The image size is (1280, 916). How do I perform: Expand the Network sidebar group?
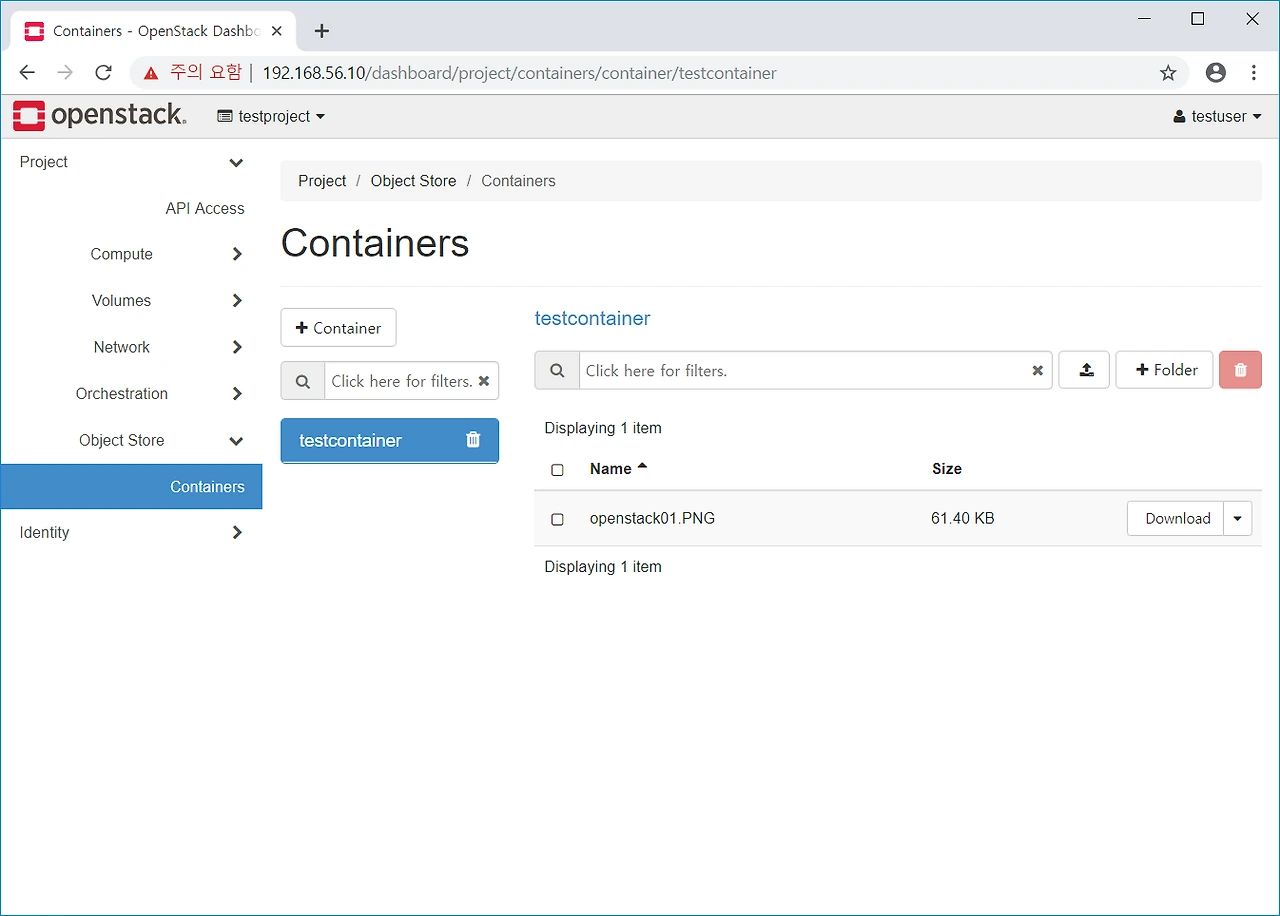(x=237, y=347)
